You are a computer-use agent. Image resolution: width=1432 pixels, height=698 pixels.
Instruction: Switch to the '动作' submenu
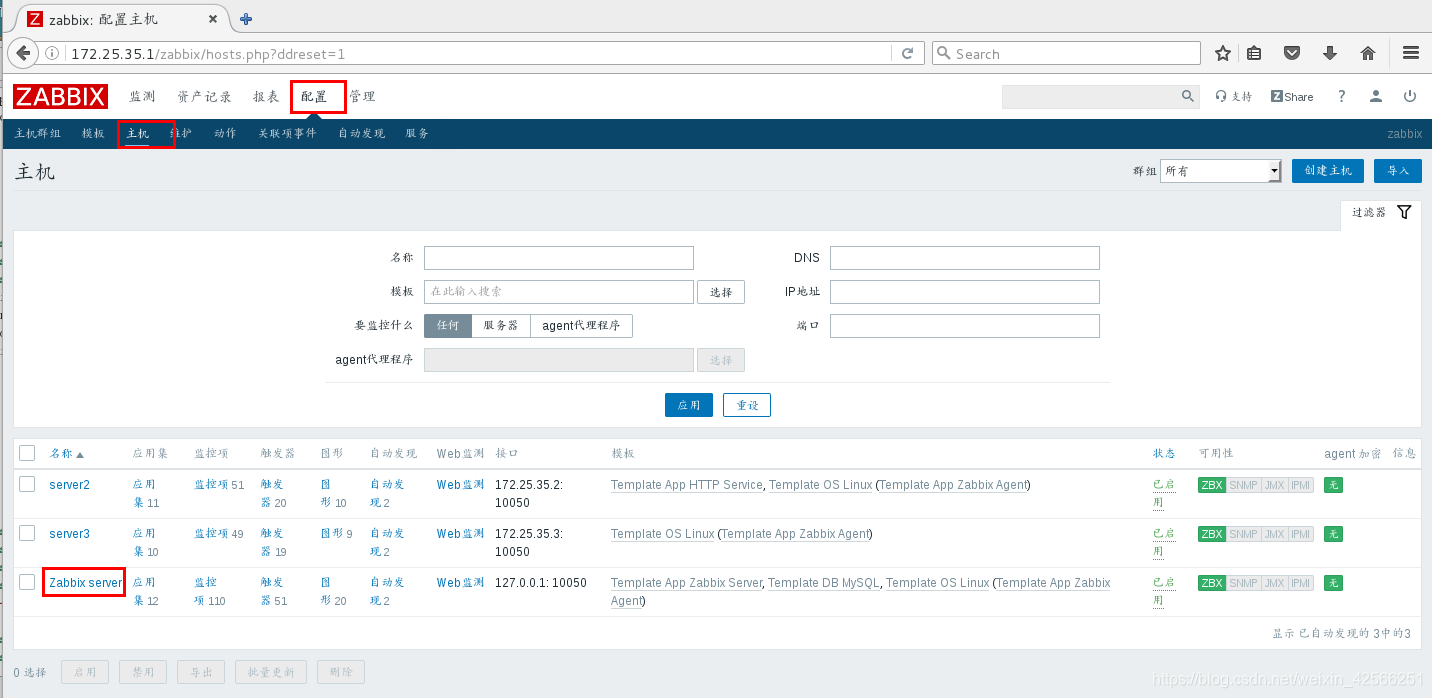click(x=225, y=133)
